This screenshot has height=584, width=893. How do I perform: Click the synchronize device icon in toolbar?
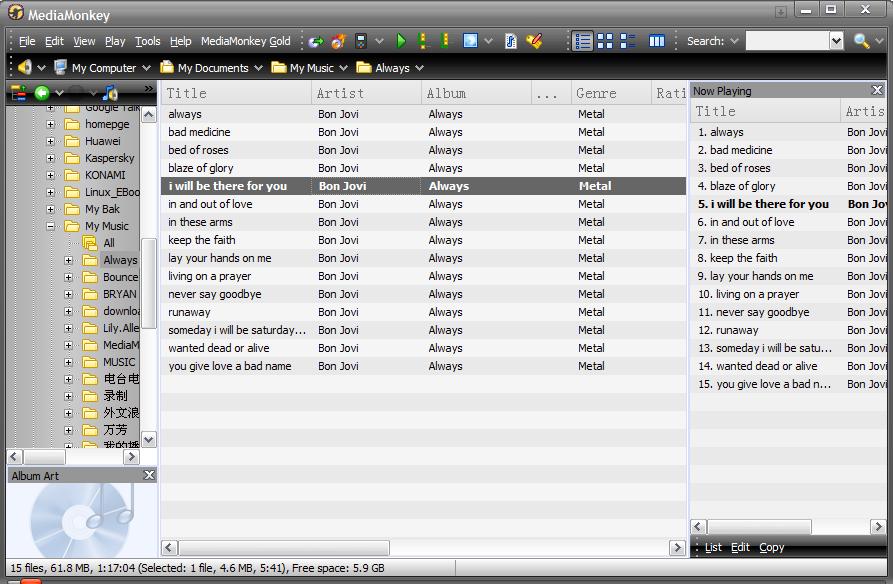tap(316, 41)
